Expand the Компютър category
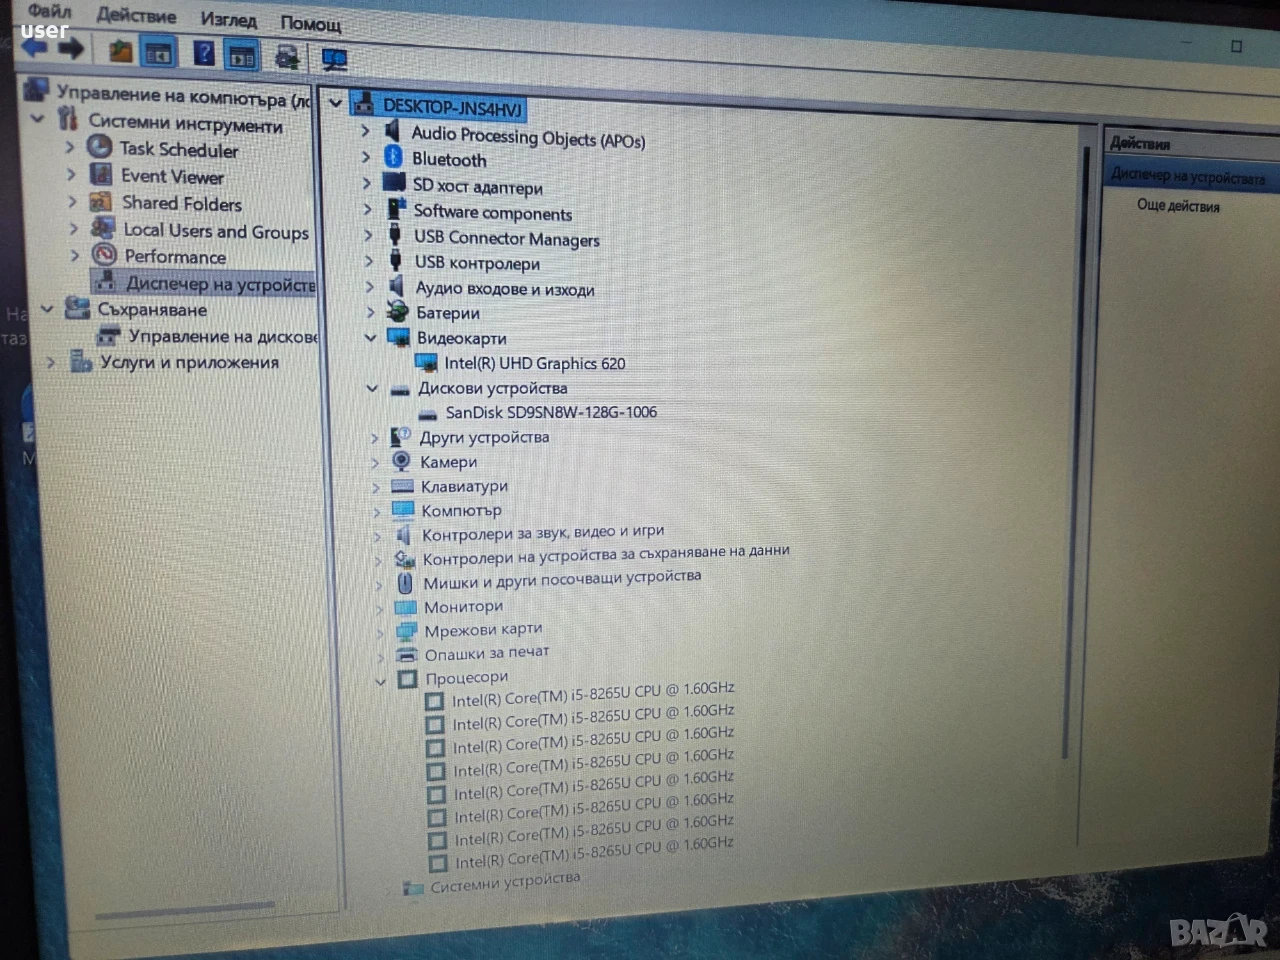This screenshot has height=960, width=1280. click(376, 511)
